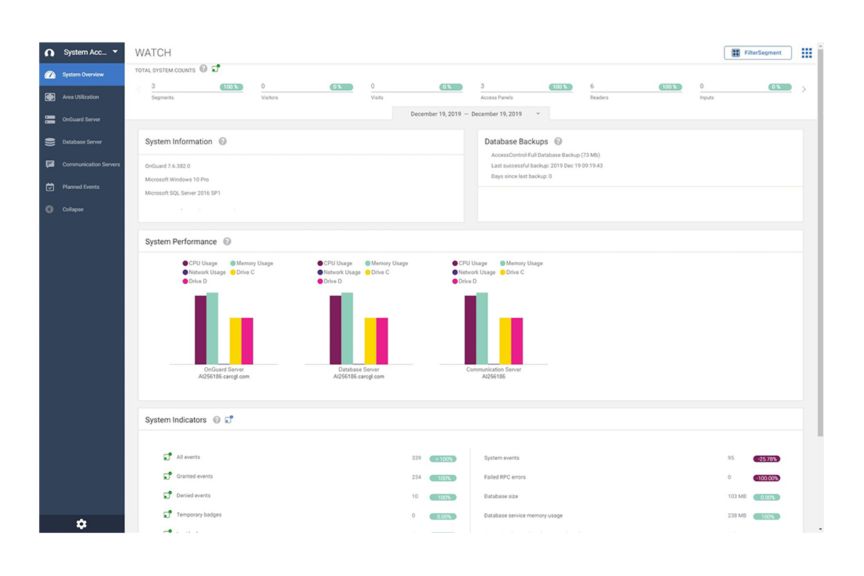Click the System Performance help icon
This screenshot has width=864, height=576.
pyautogui.click(x=227, y=241)
